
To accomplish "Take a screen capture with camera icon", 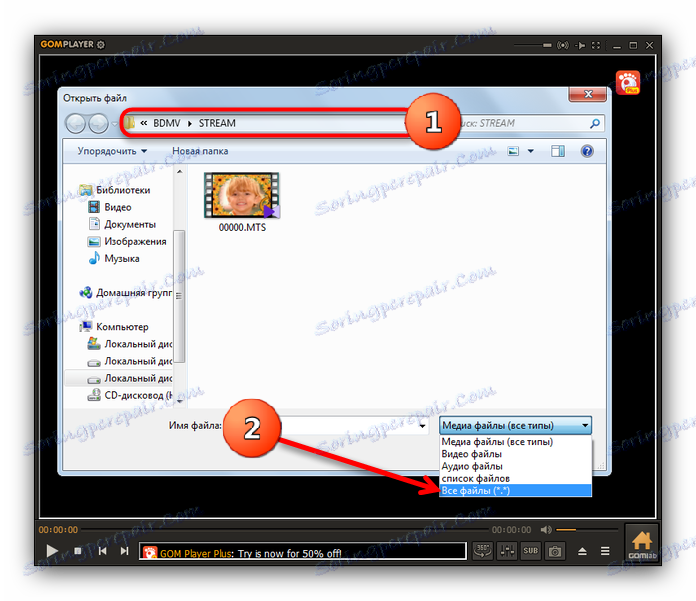I will tap(555, 551).
